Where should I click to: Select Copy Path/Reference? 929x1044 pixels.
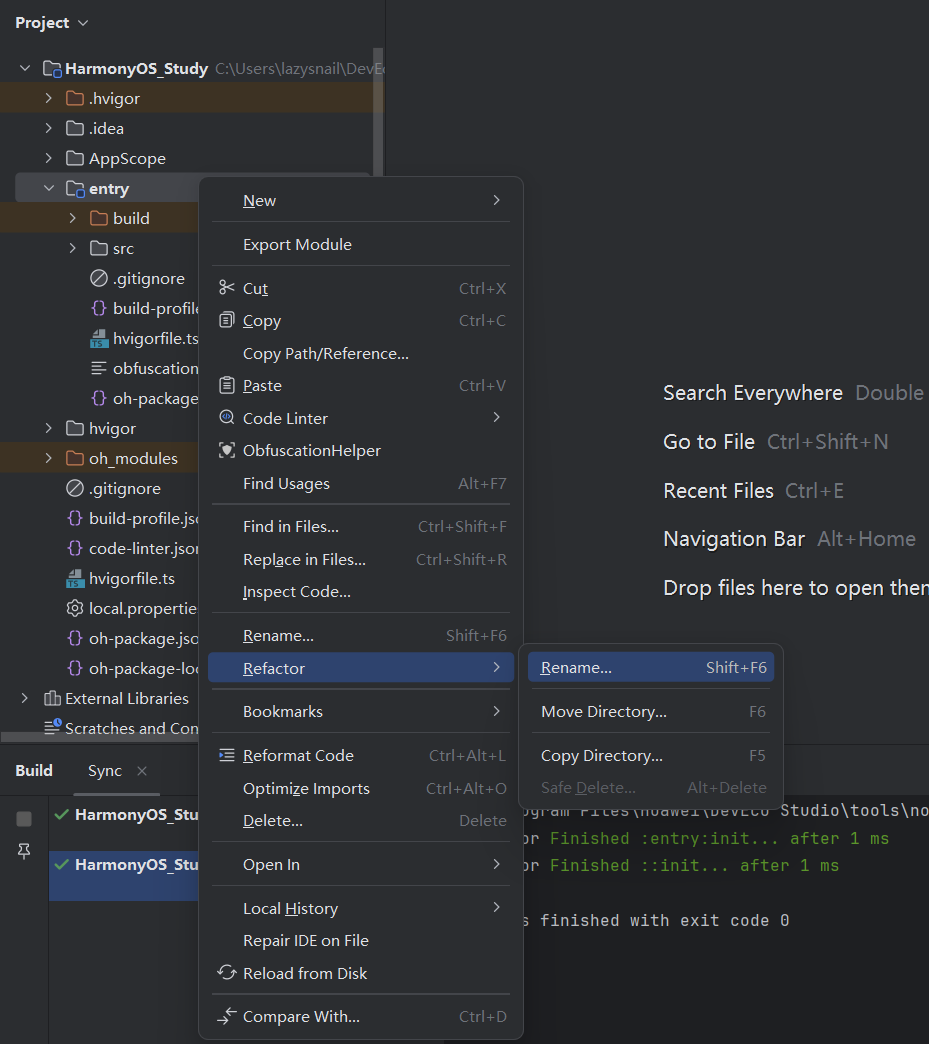360,353
